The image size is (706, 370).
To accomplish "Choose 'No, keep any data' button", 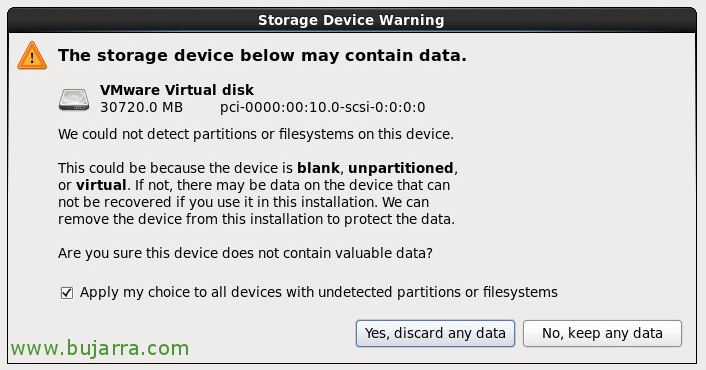I will coord(602,333).
